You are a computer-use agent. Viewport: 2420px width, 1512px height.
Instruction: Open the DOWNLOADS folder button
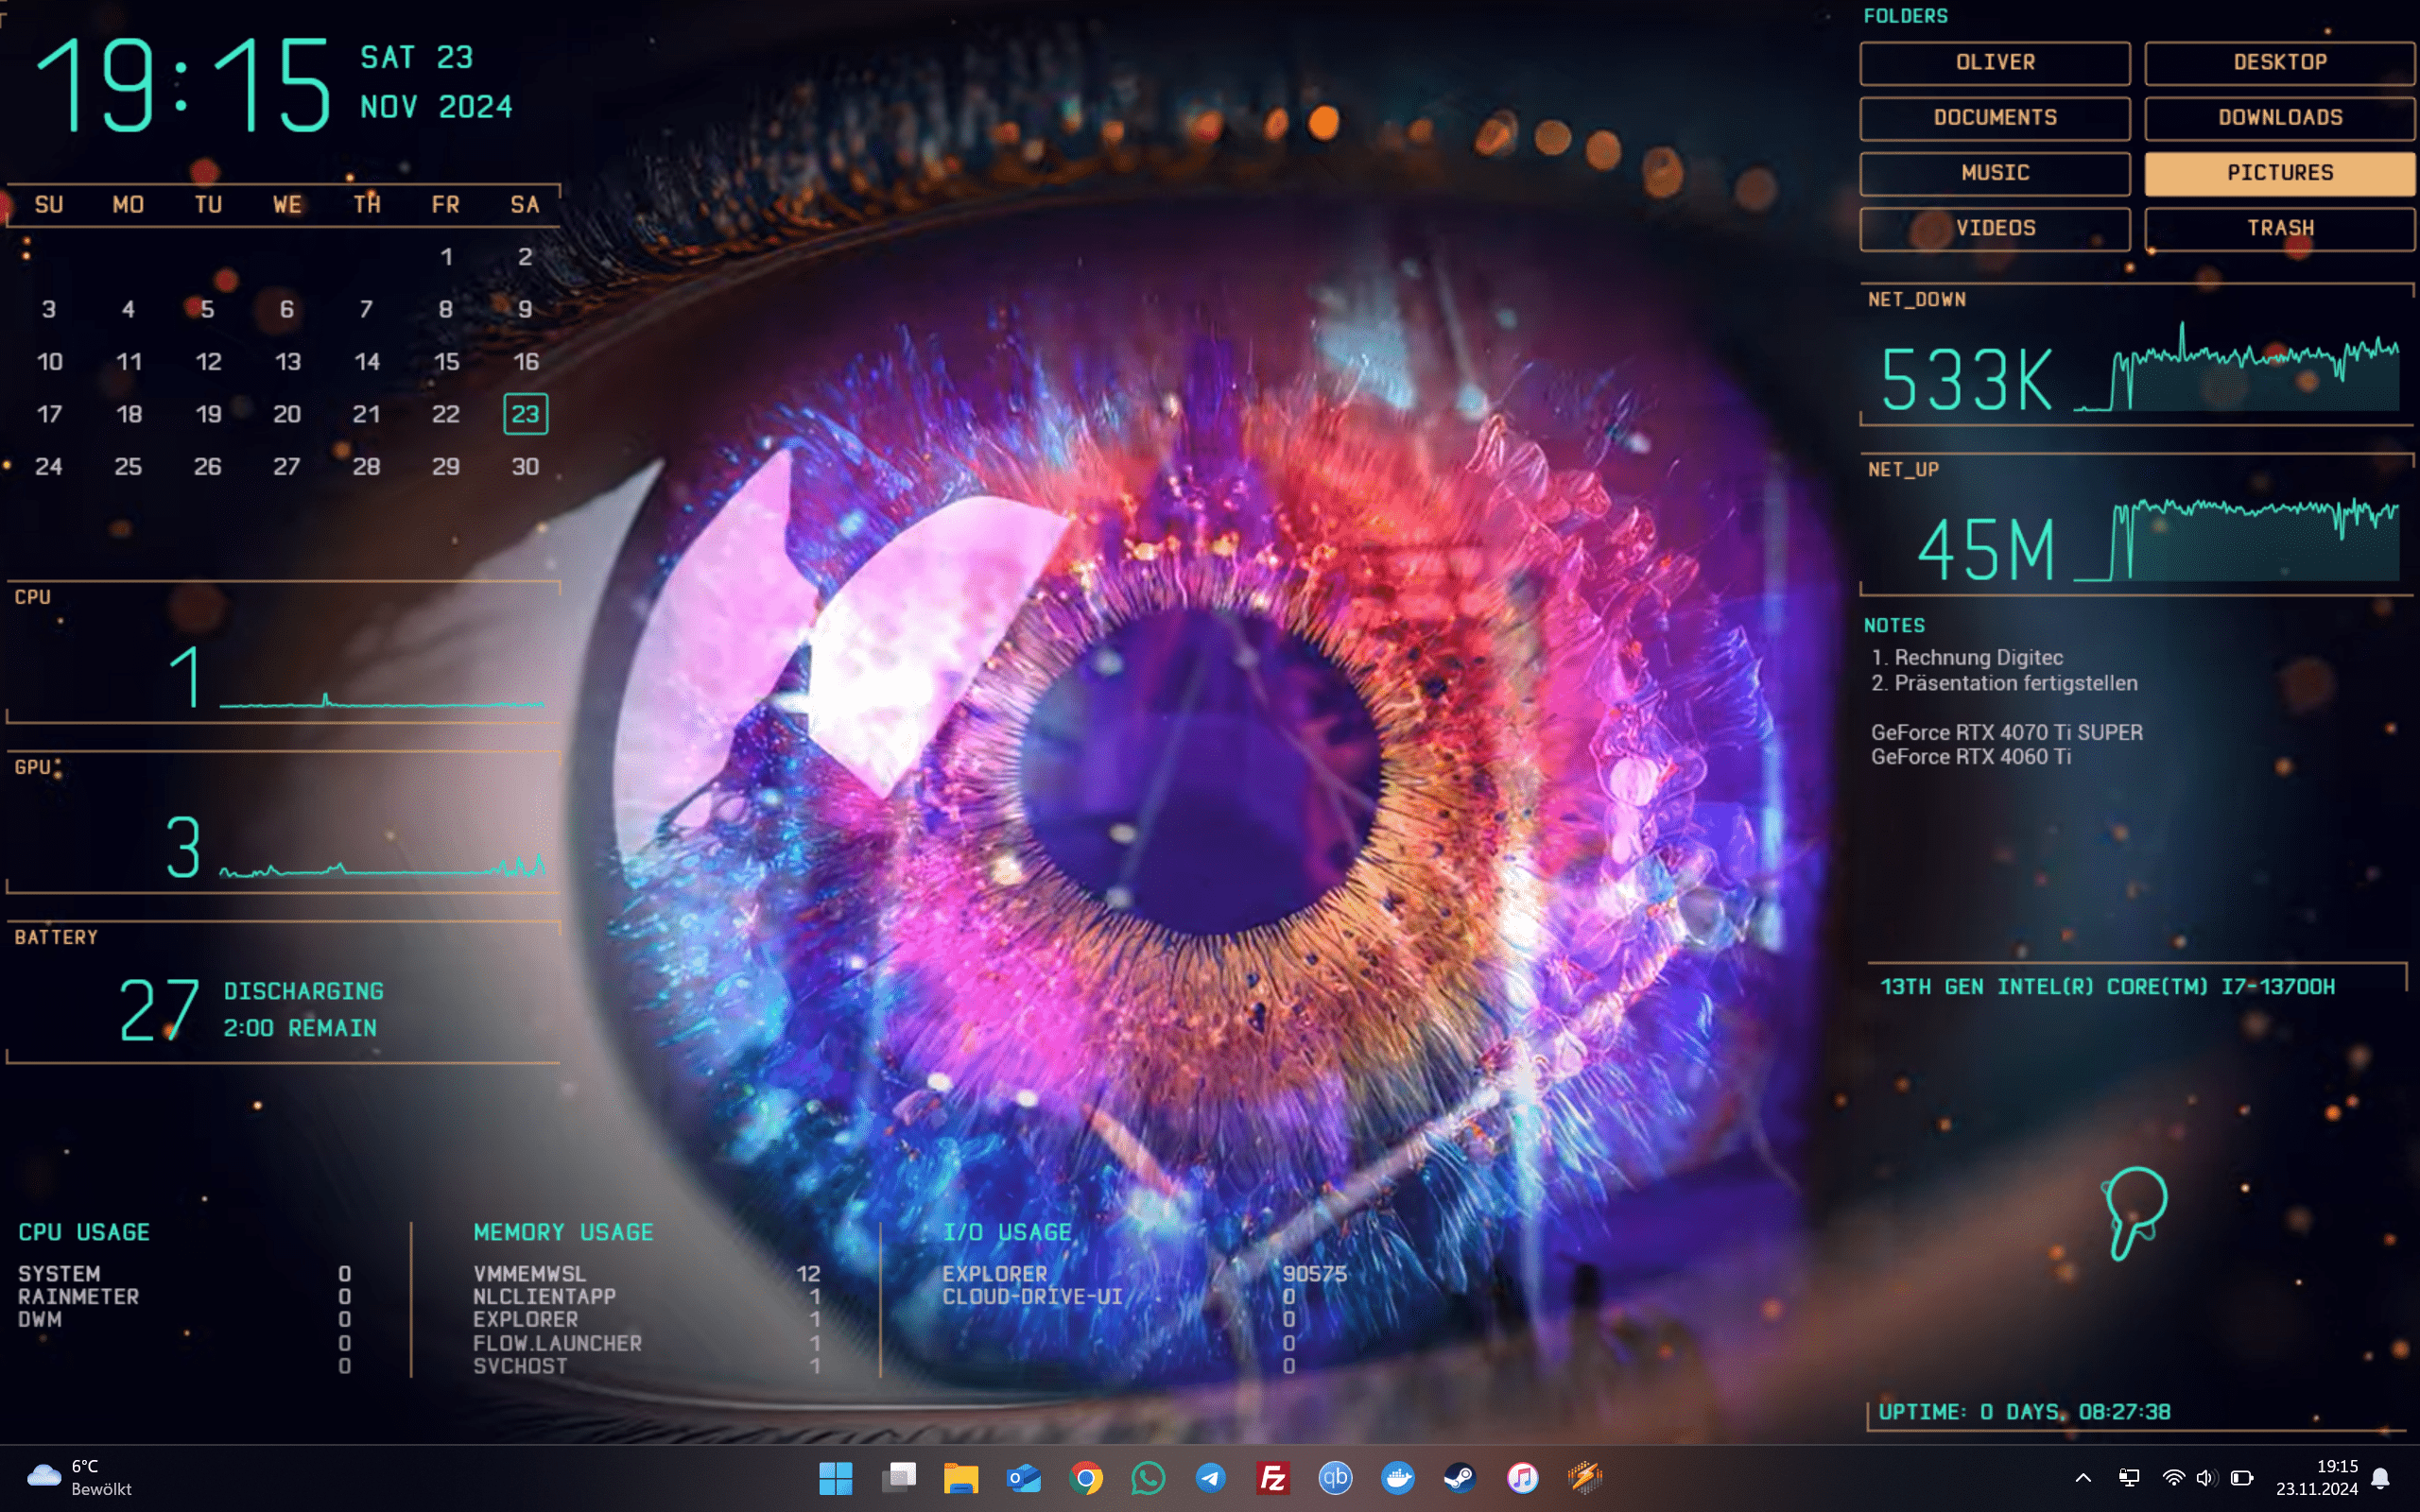[x=2279, y=118]
